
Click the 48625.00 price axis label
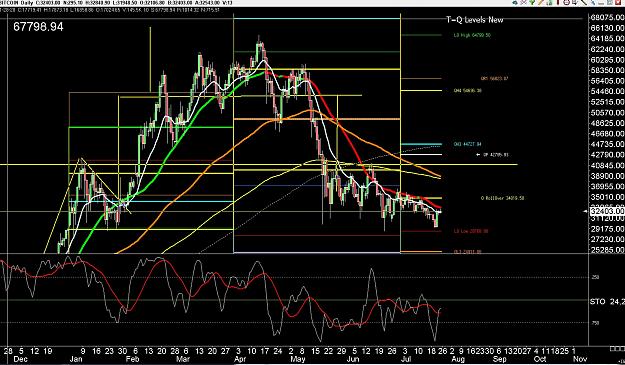(x=607, y=123)
